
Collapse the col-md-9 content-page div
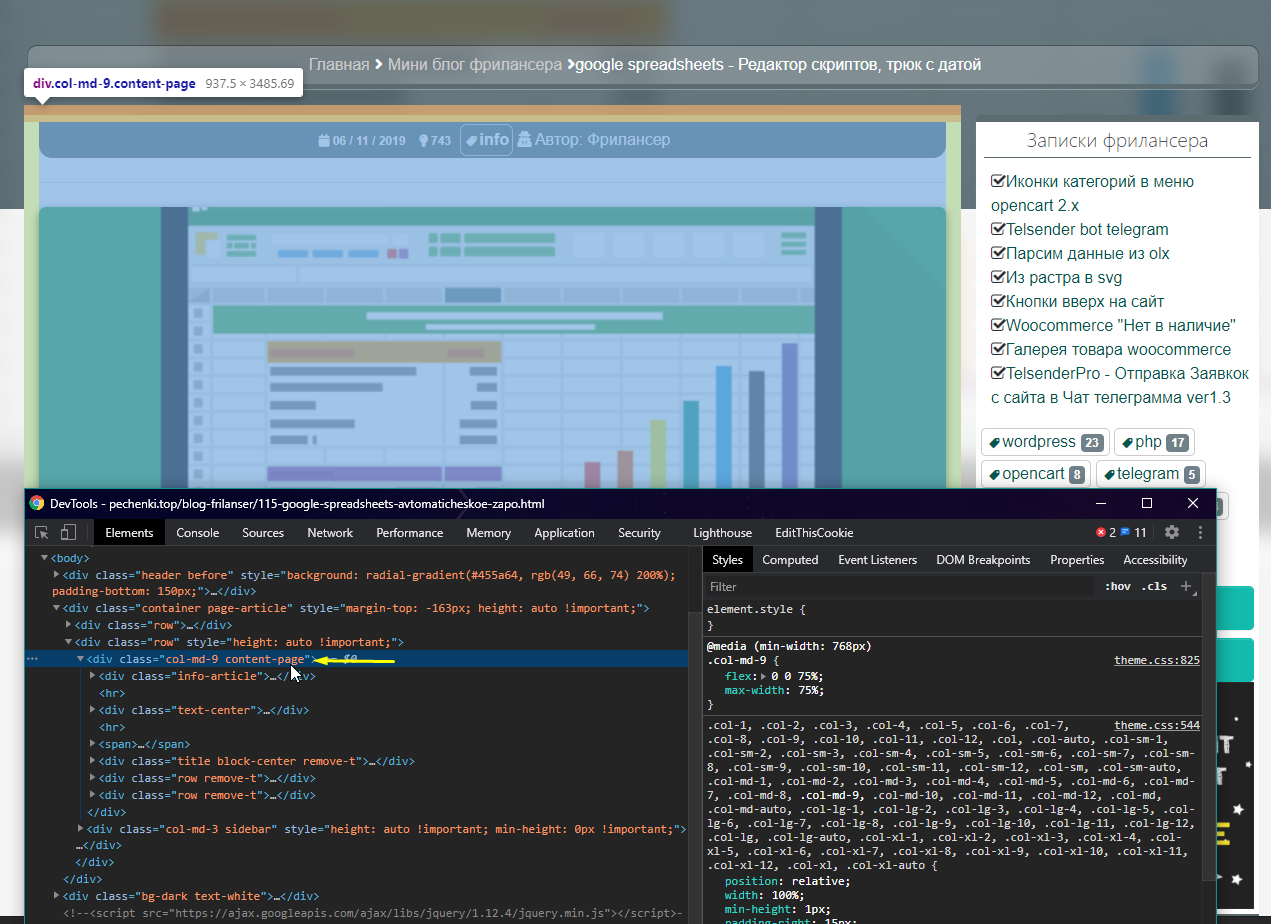81,659
